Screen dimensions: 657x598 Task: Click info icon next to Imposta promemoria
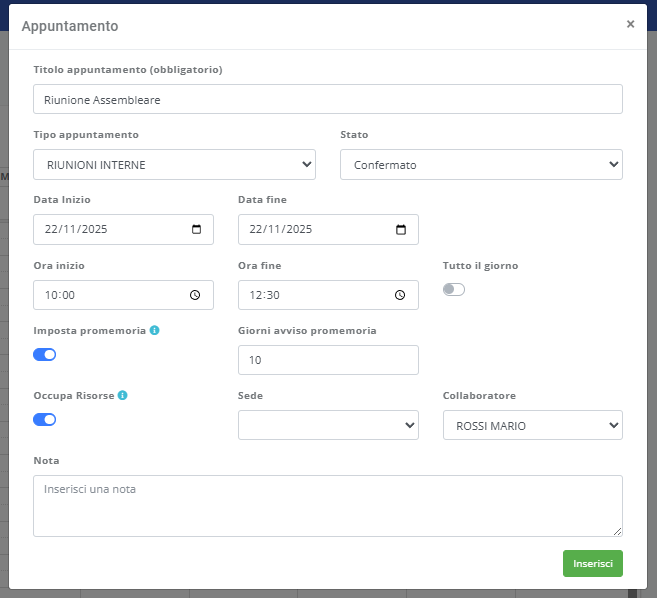[x=155, y=330]
